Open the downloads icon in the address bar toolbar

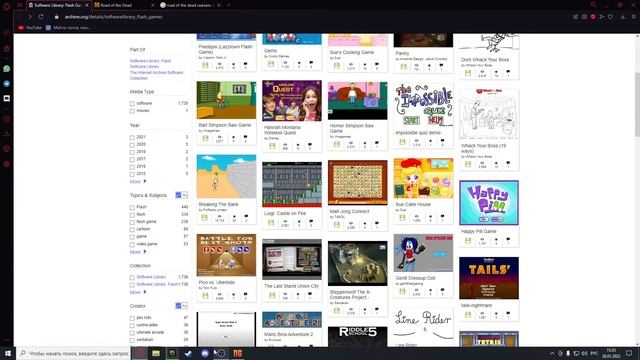click(x=623, y=17)
